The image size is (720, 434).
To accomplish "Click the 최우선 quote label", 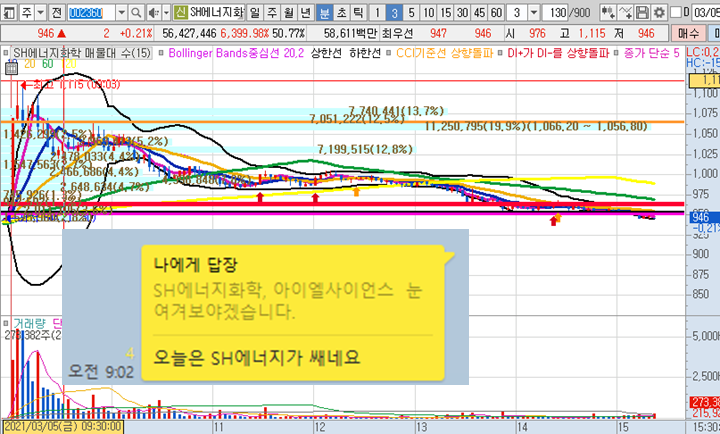I will [397, 33].
